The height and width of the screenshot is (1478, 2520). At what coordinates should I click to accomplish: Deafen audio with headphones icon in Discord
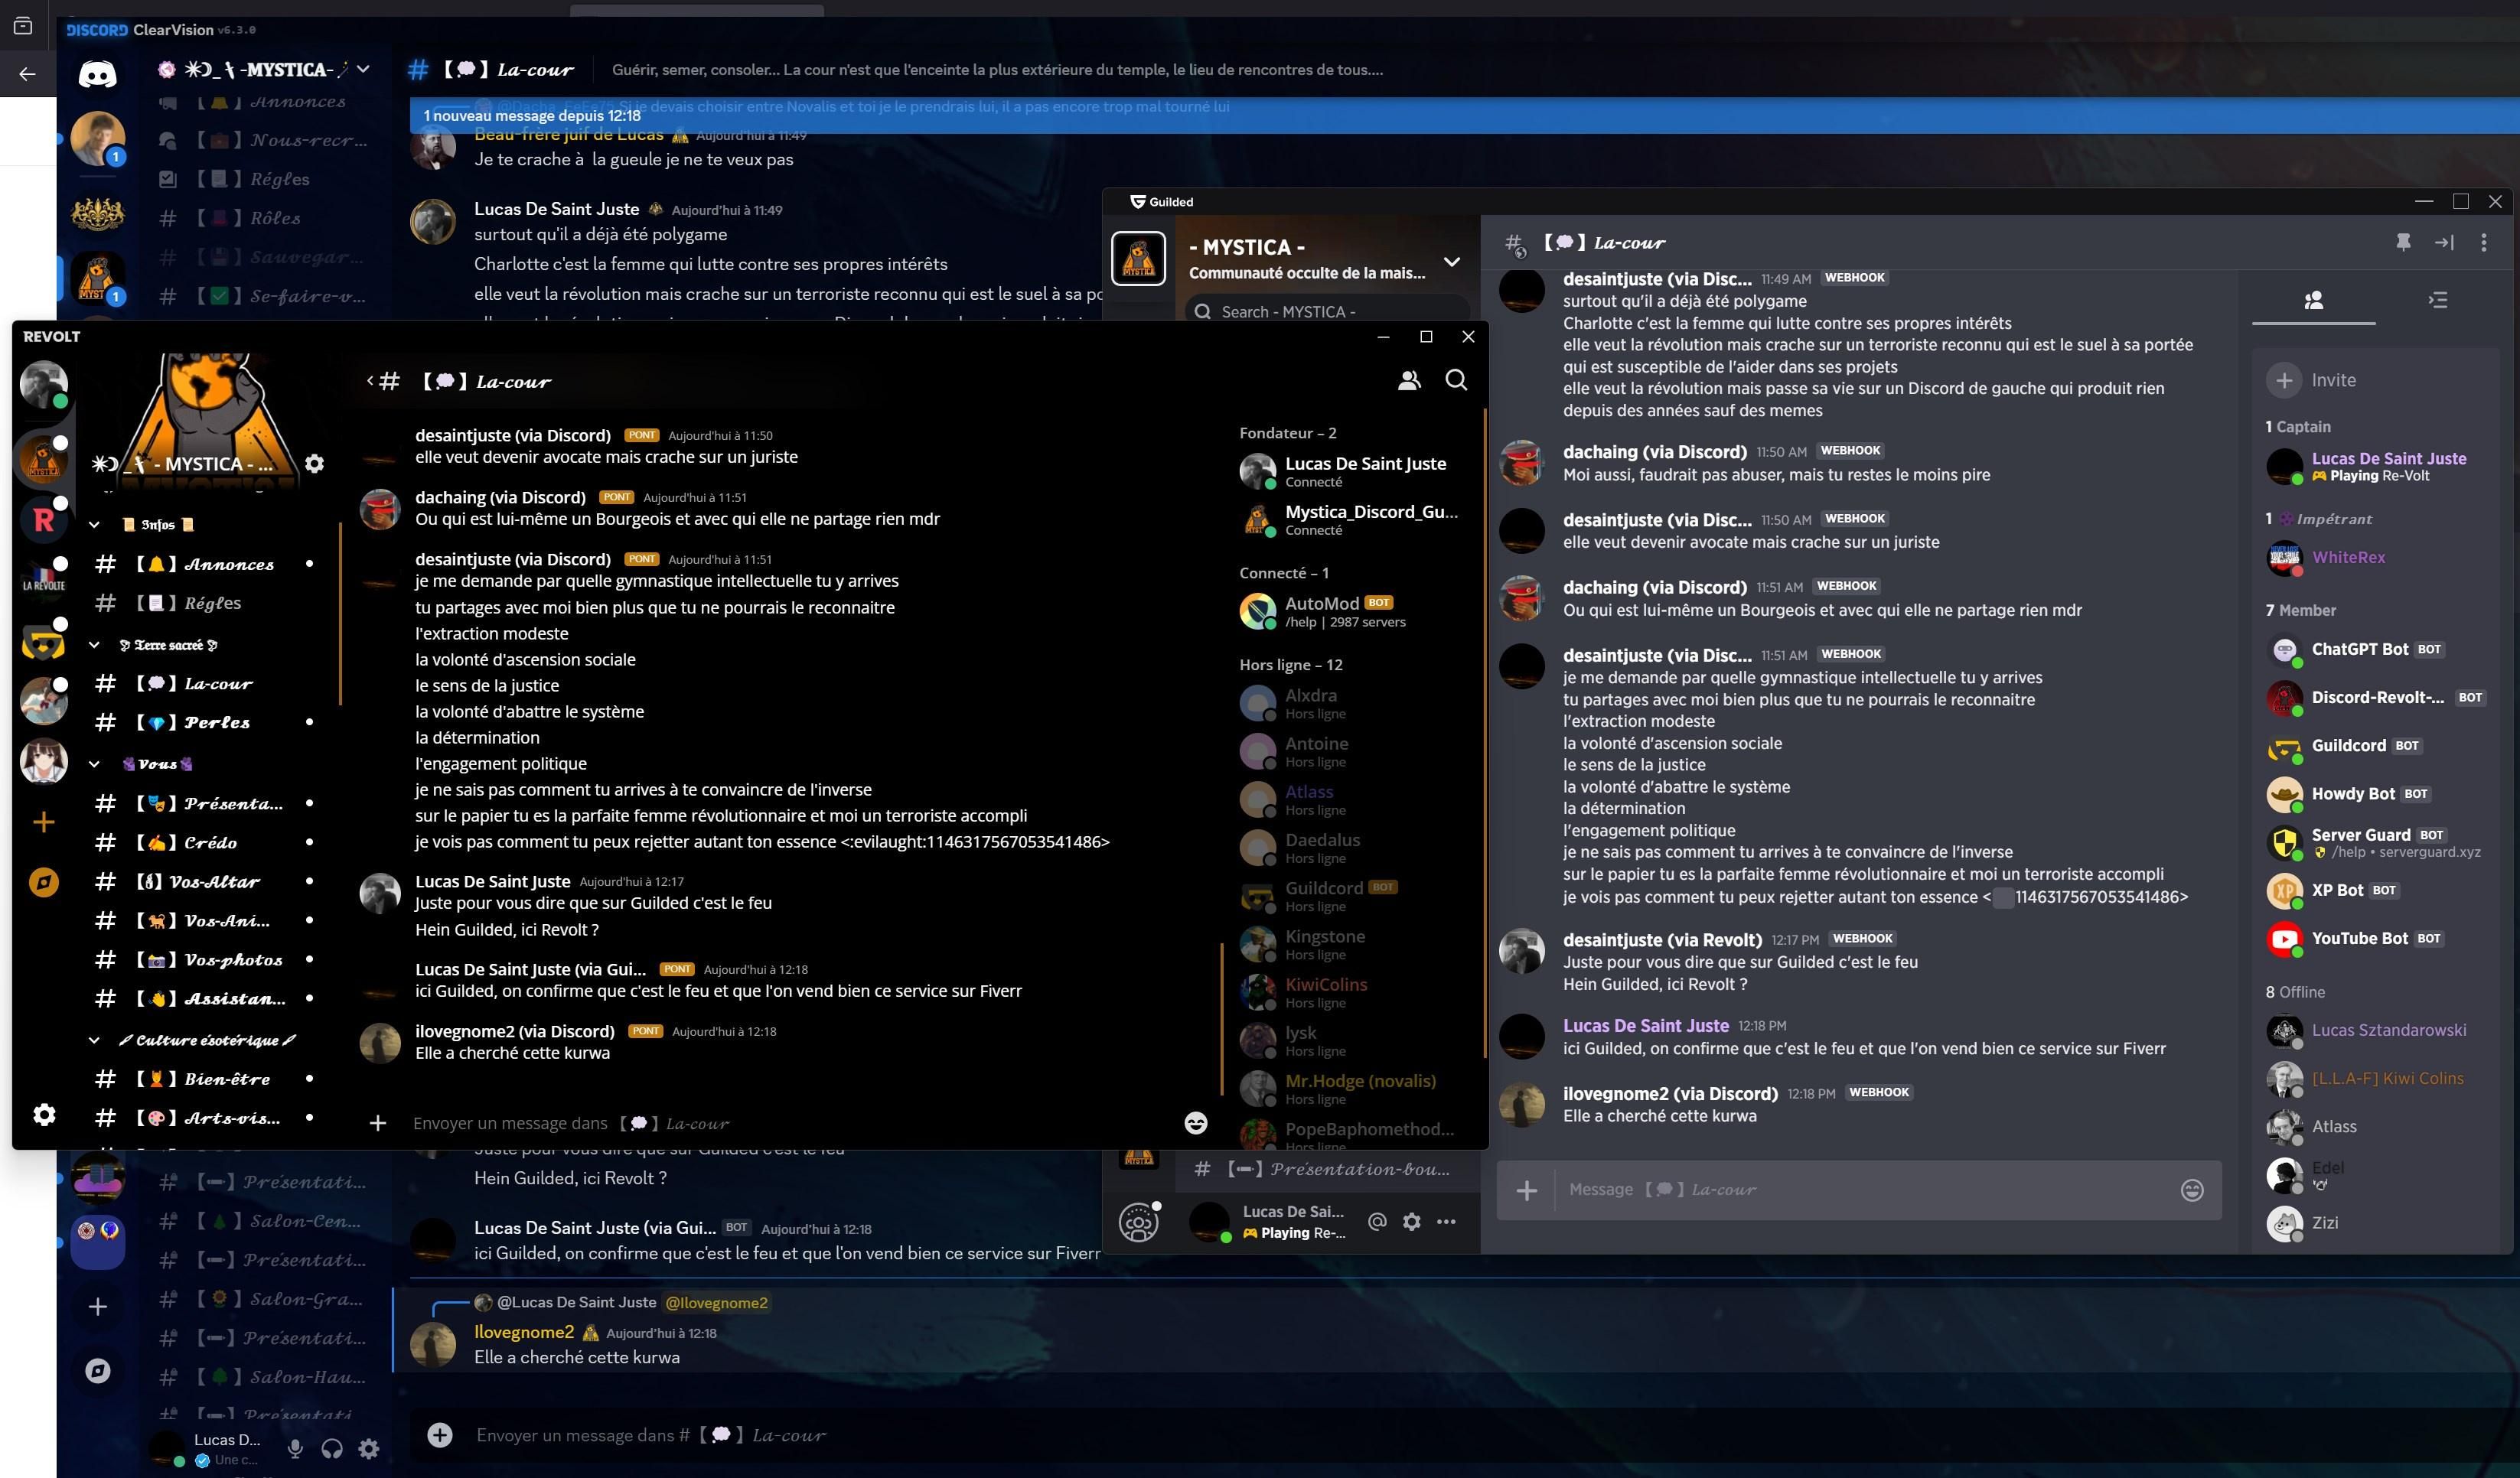tap(332, 1448)
